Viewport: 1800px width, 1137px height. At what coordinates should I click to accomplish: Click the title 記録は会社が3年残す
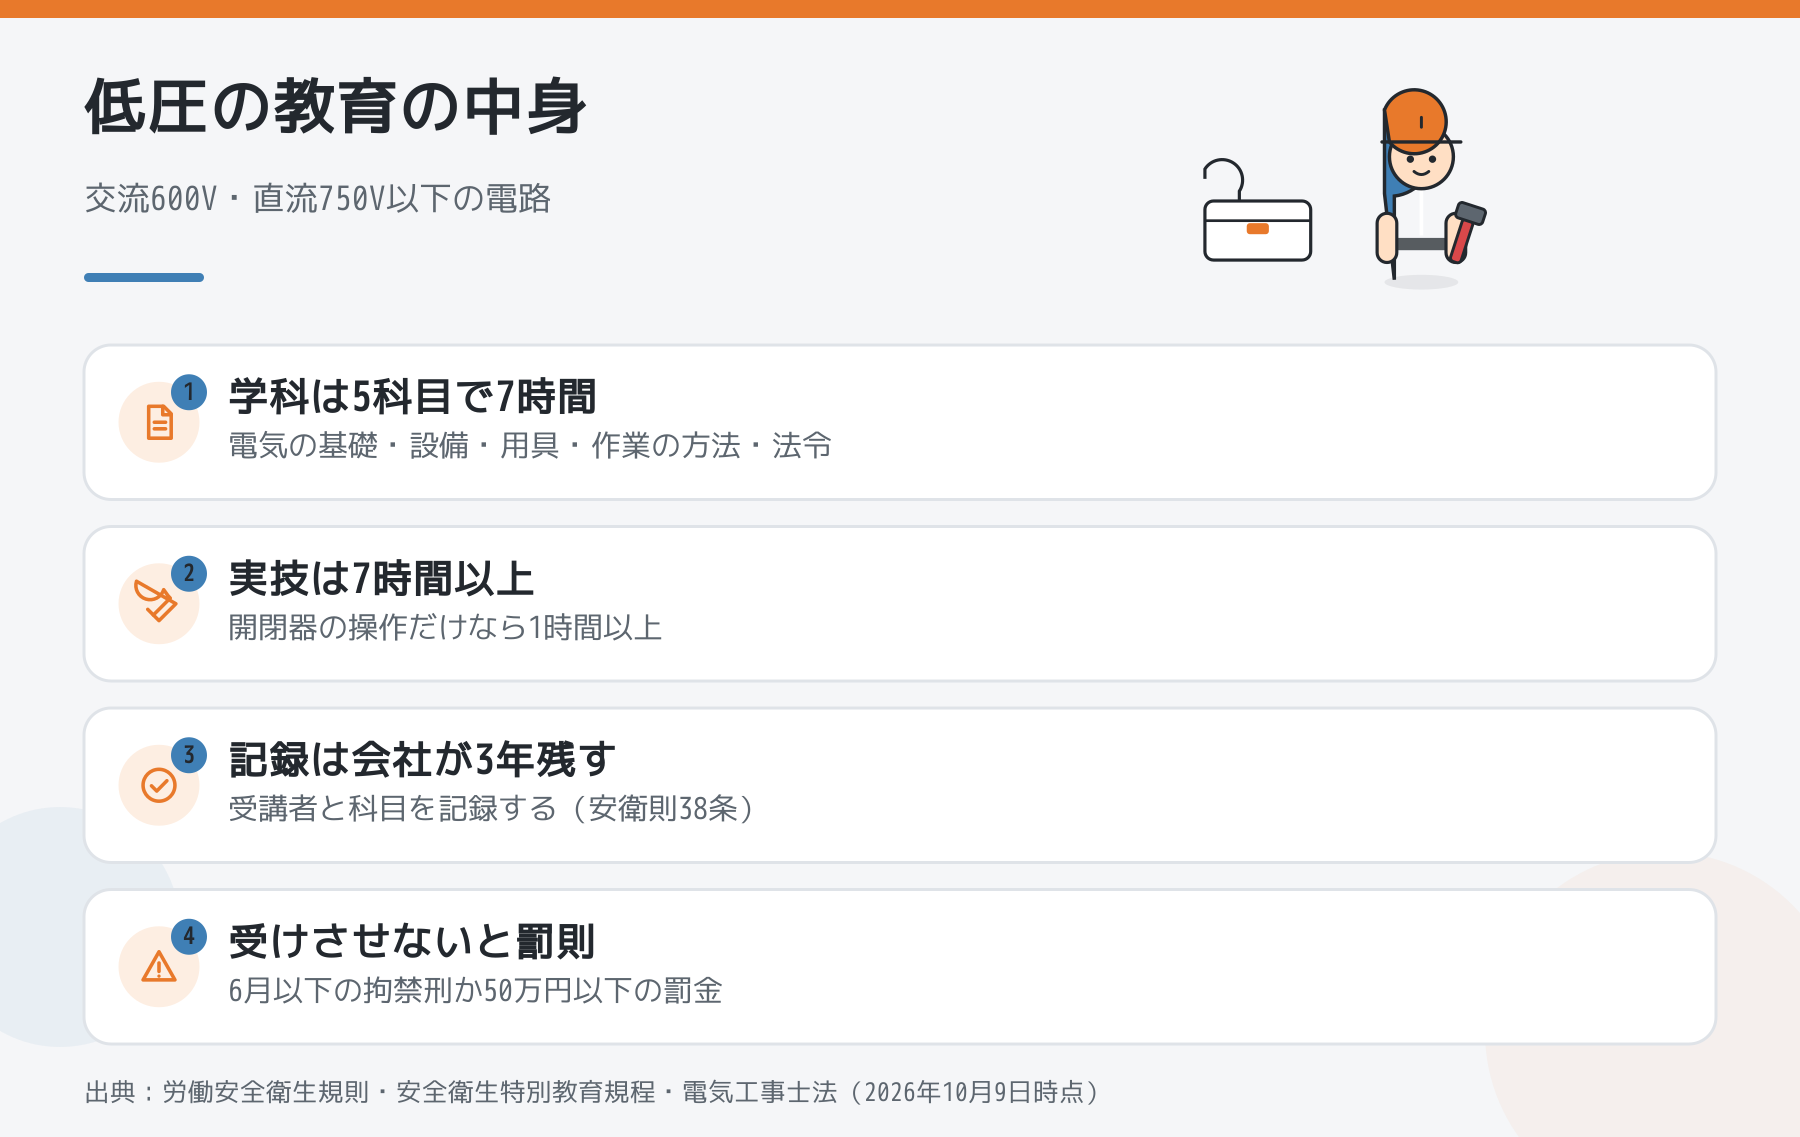422,760
